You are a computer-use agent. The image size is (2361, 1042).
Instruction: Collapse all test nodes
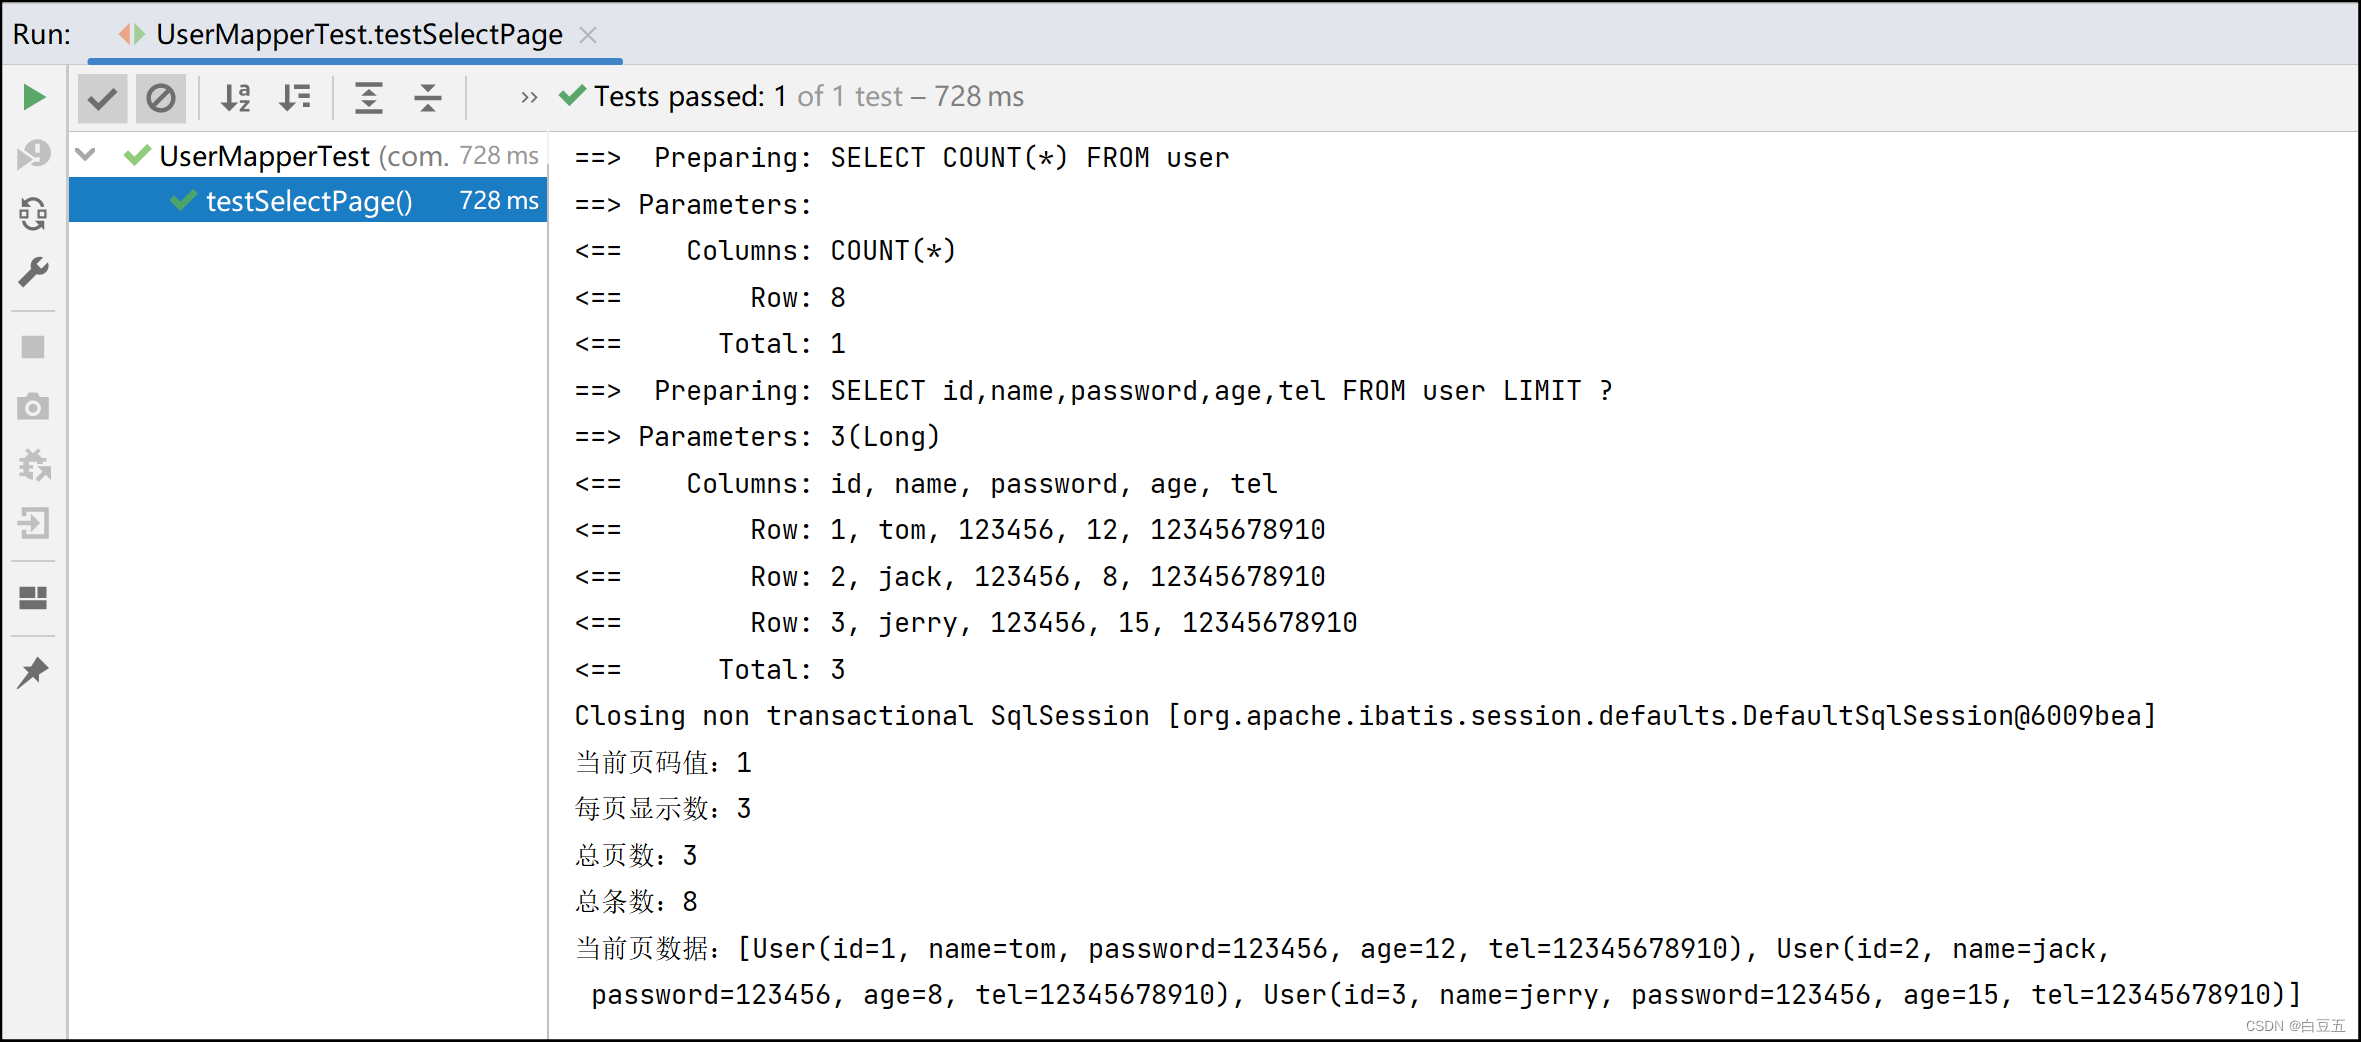428,98
